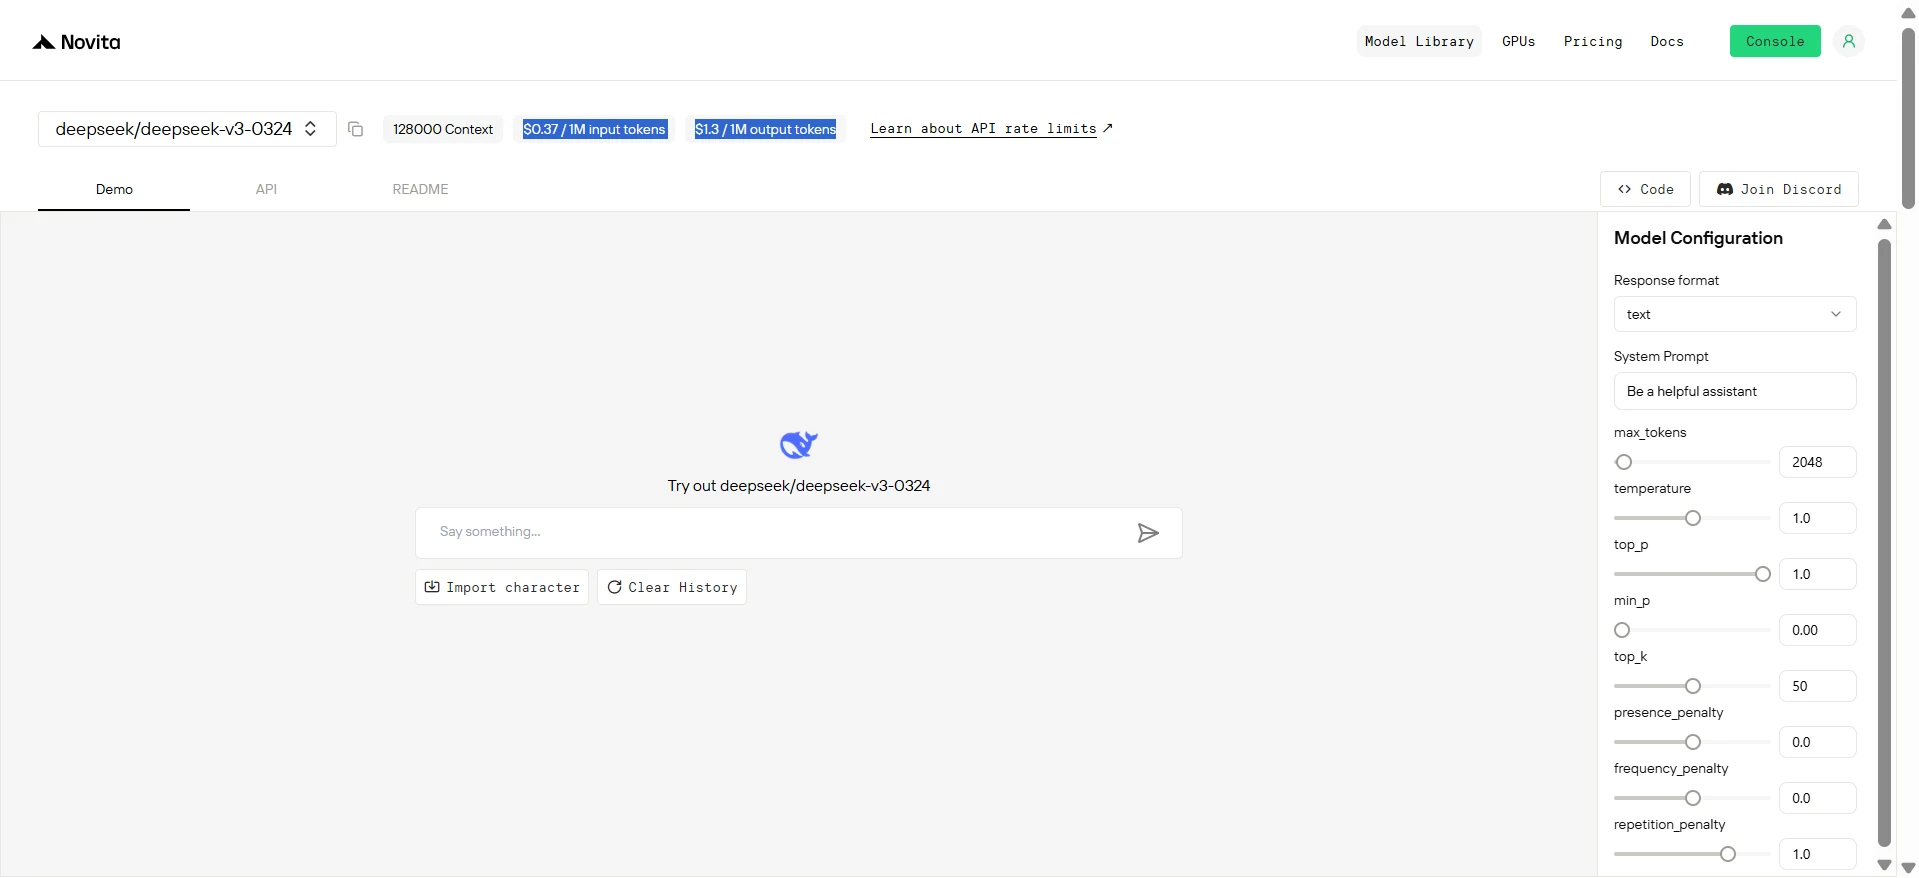Switch to the Demo tab
1919x878 pixels.
[x=114, y=189]
